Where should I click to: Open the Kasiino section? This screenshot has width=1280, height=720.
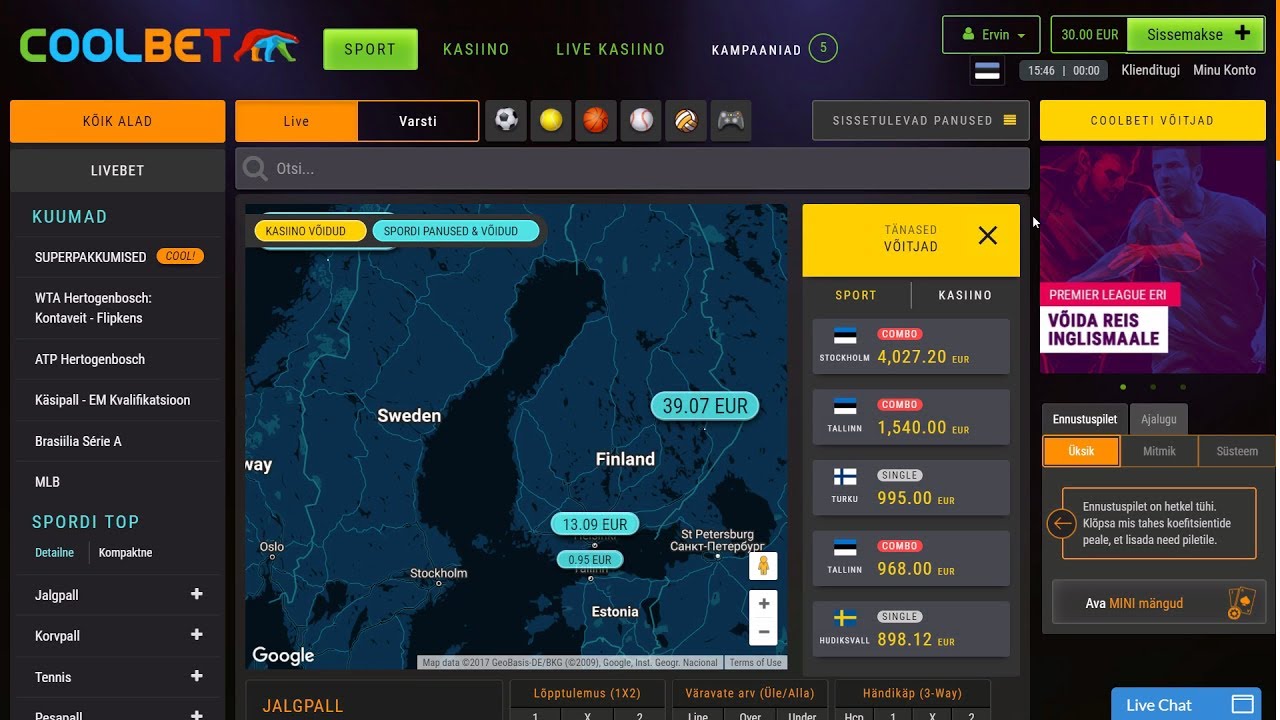(x=476, y=49)
